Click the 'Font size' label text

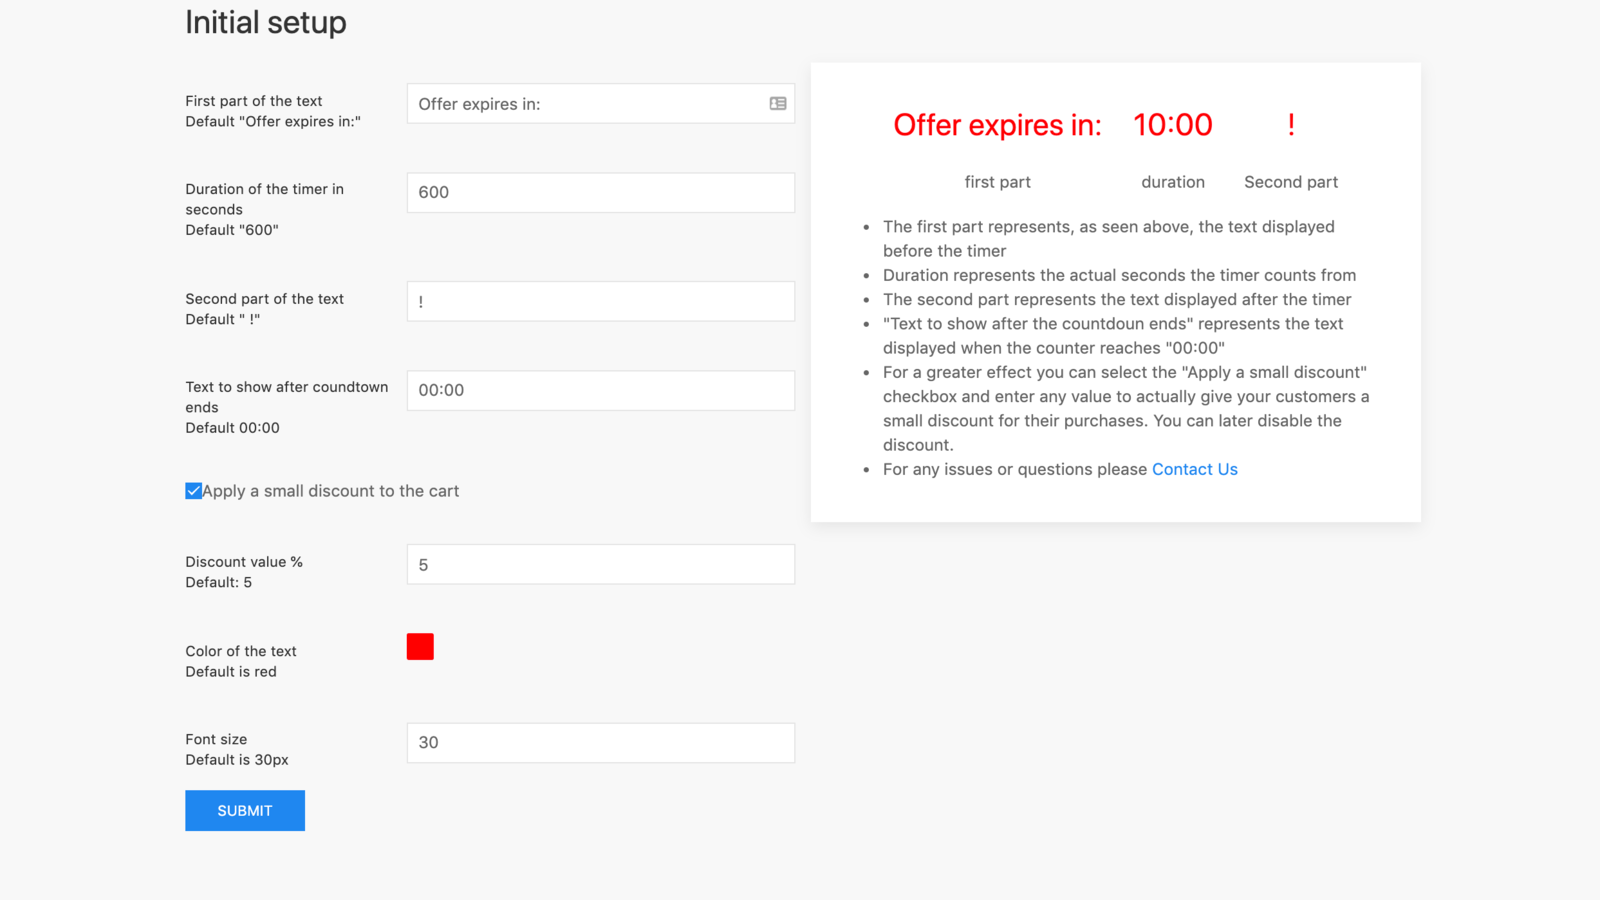click(x=216, y=739)
